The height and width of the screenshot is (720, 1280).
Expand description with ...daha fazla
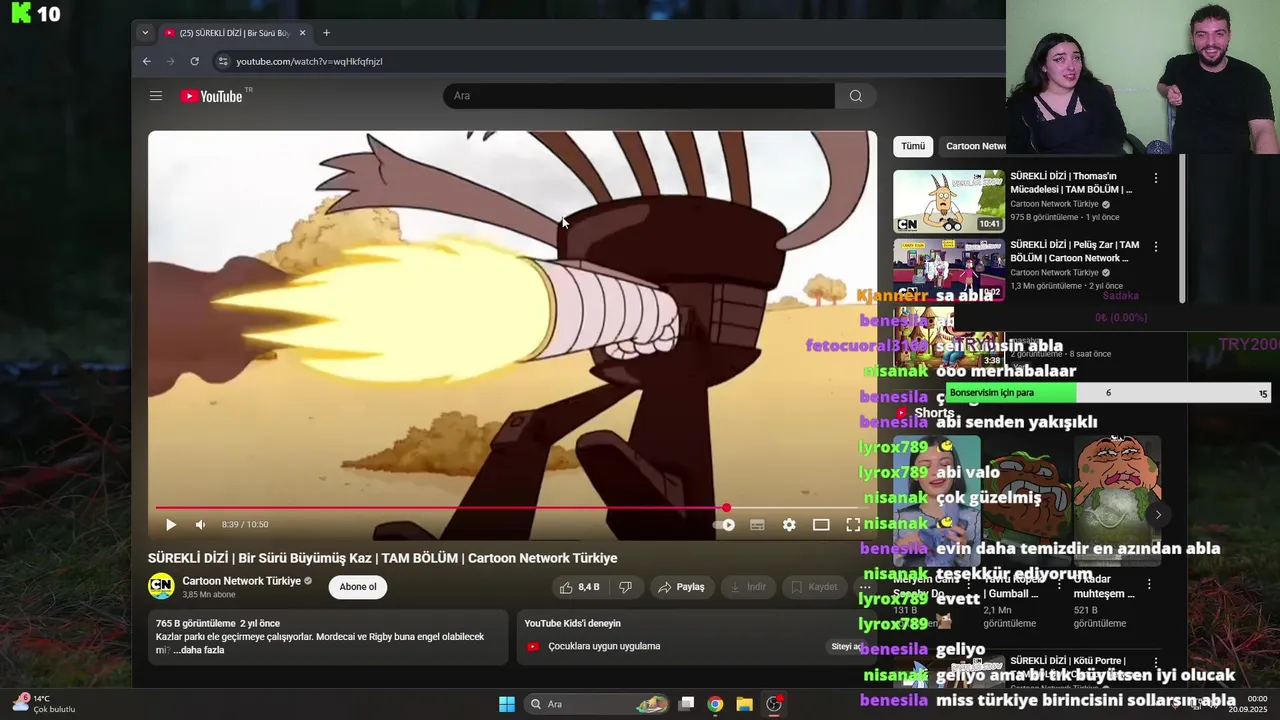tap(198, 650)
